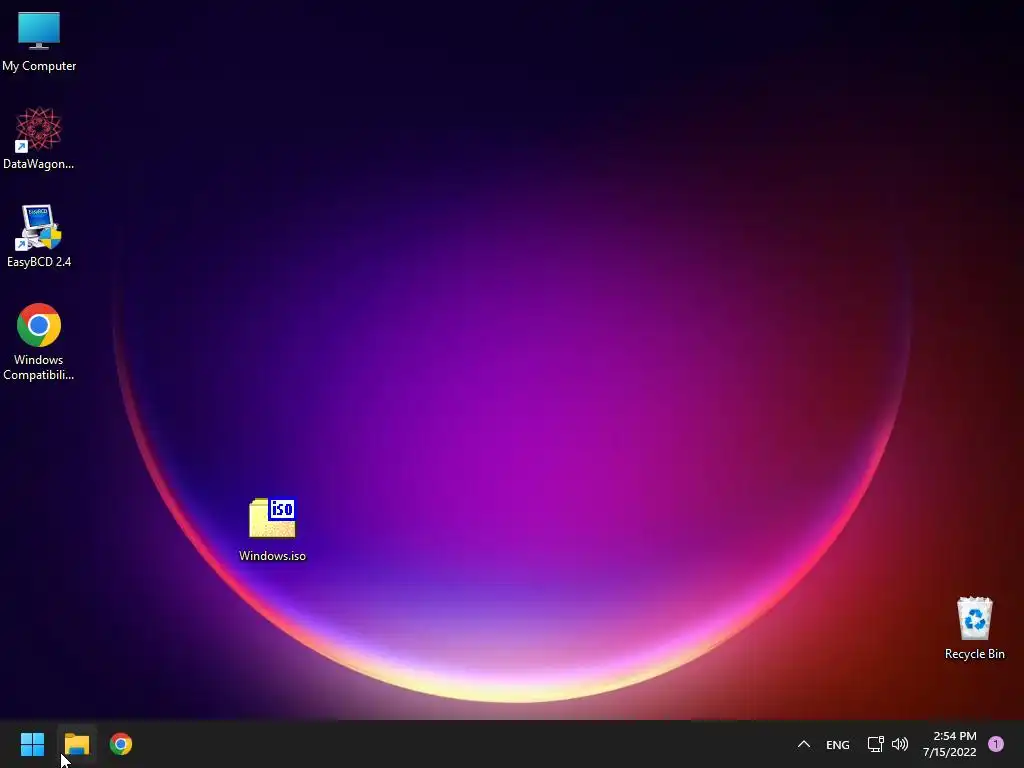
Task: Click the Windows.iso file name label
Action: (x=272, y=556)
